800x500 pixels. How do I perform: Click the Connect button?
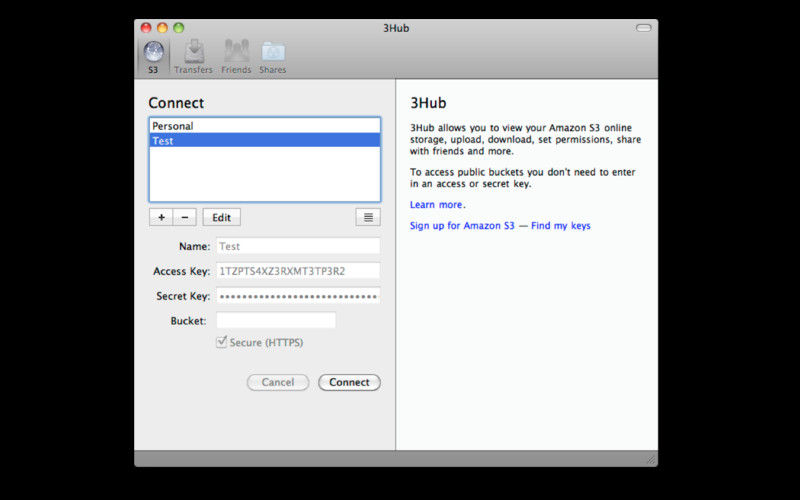(x=349, y=382)
